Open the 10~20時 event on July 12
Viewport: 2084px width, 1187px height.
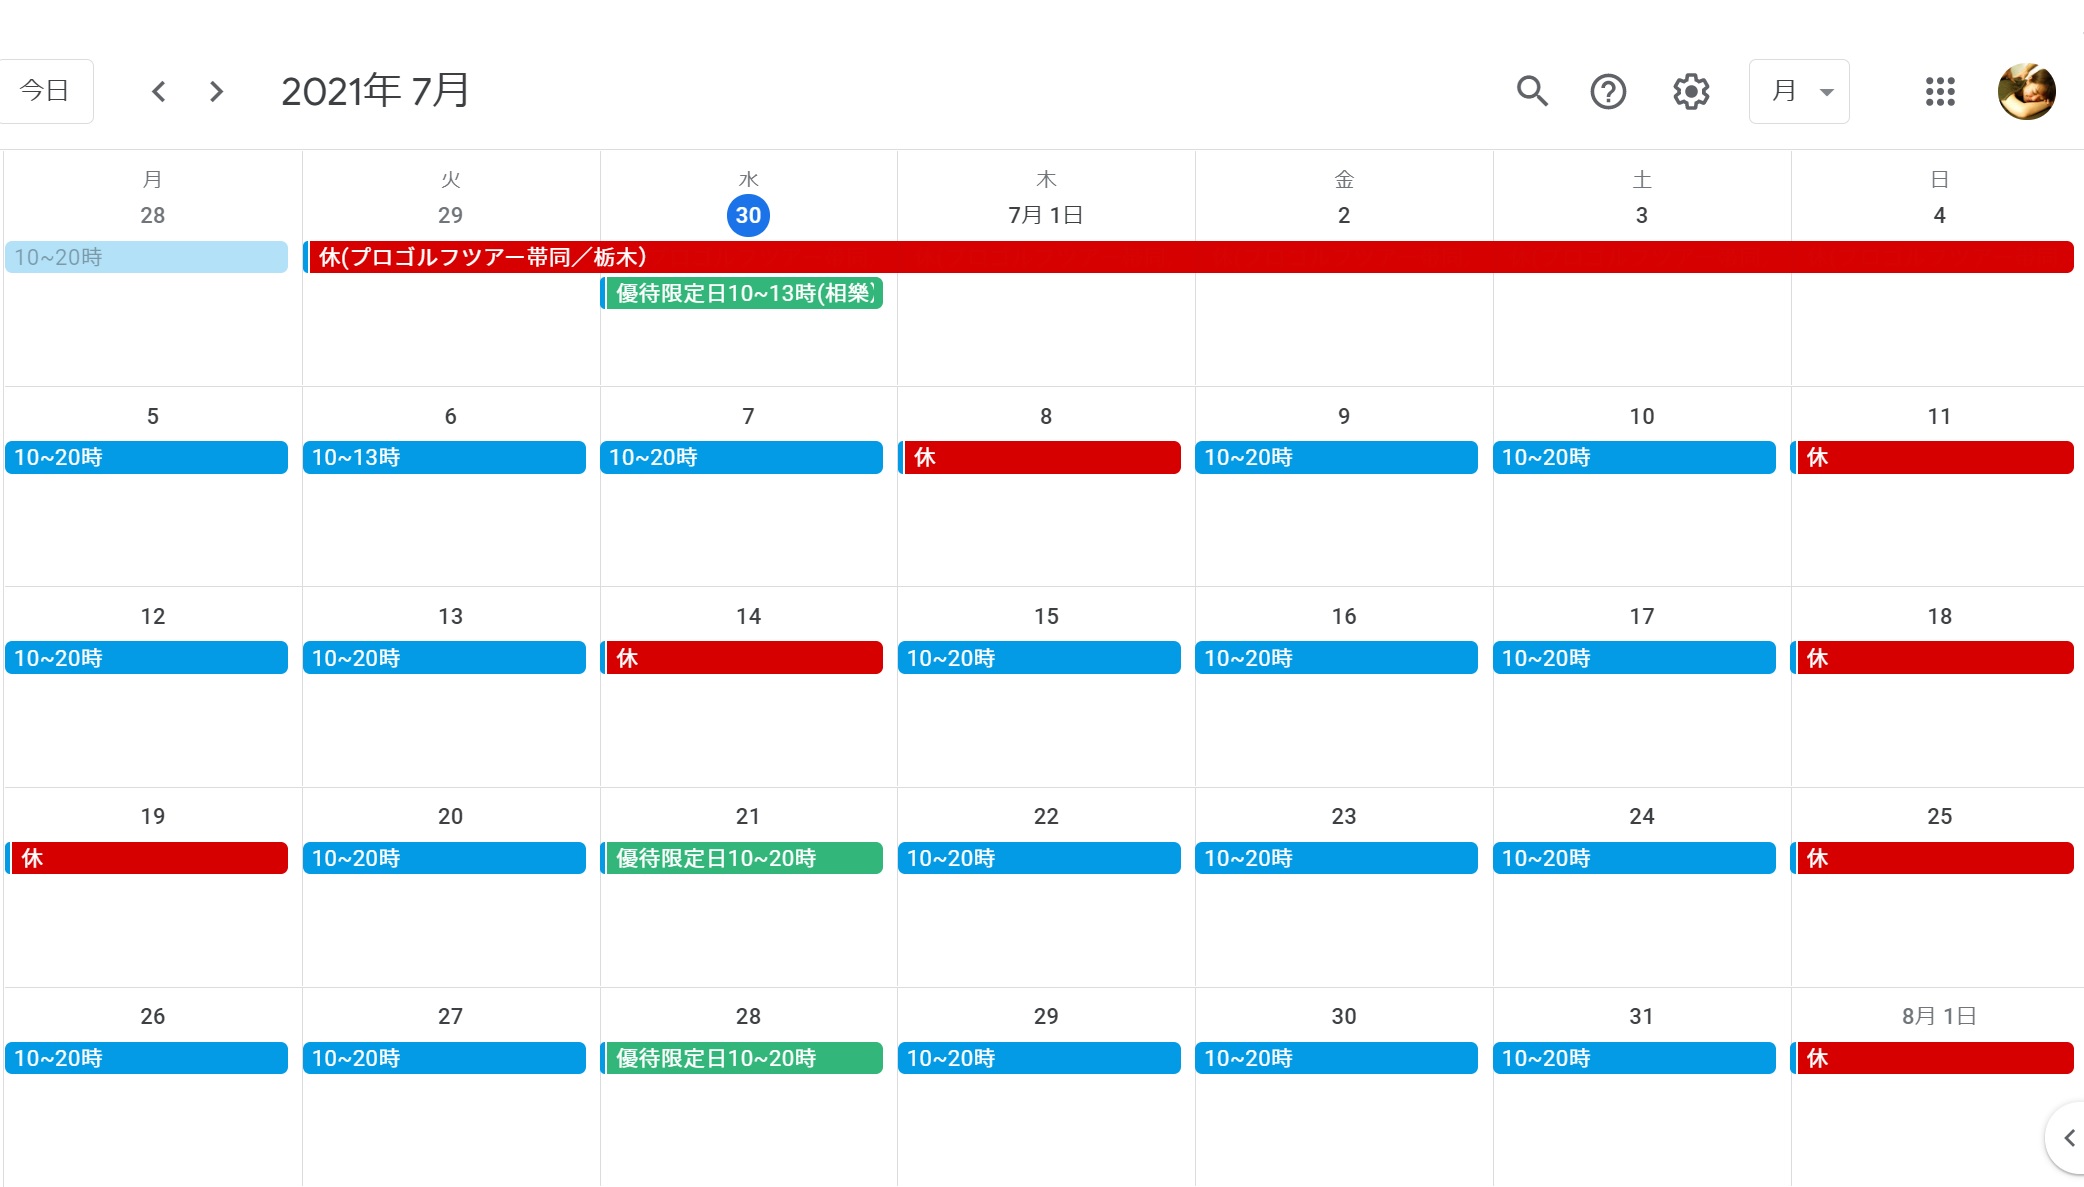146,658
